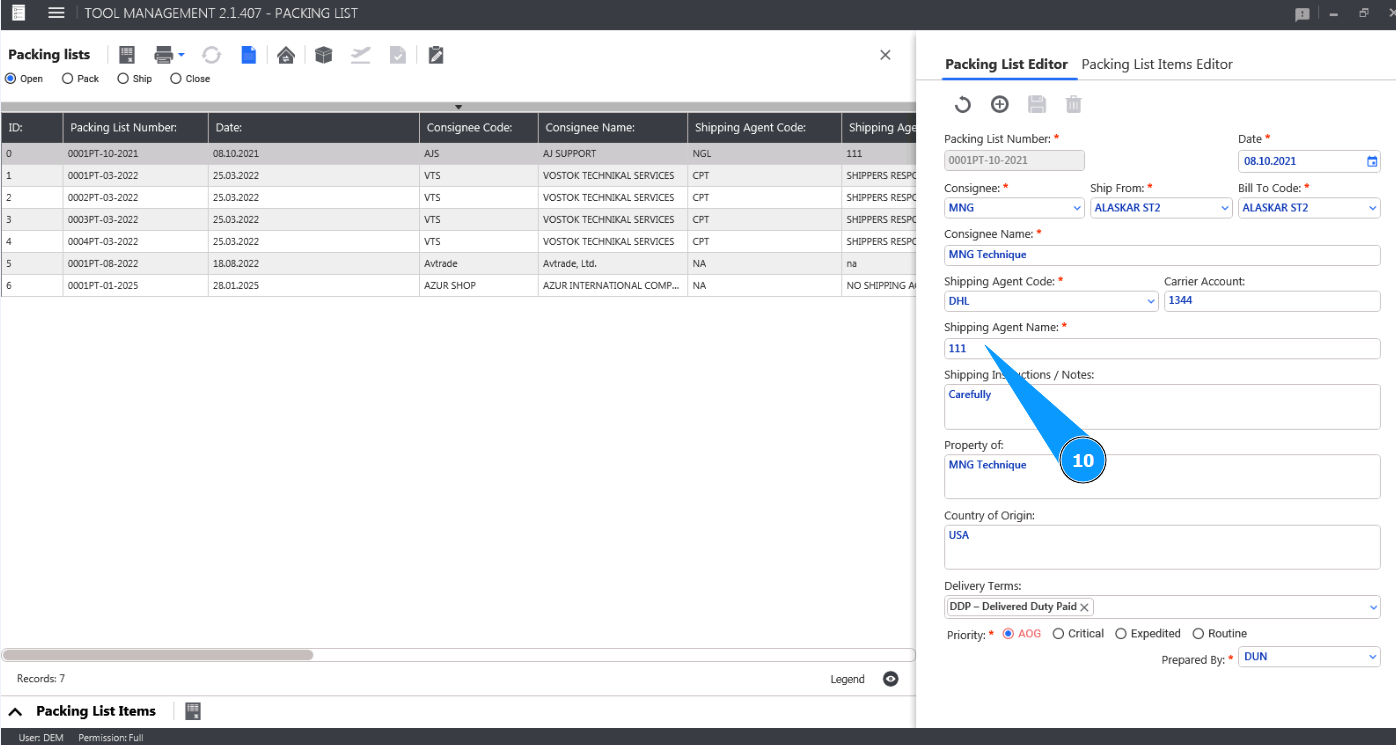Click the box package icon
Viewport: 1396px width, 746px height.
[323, 55]
